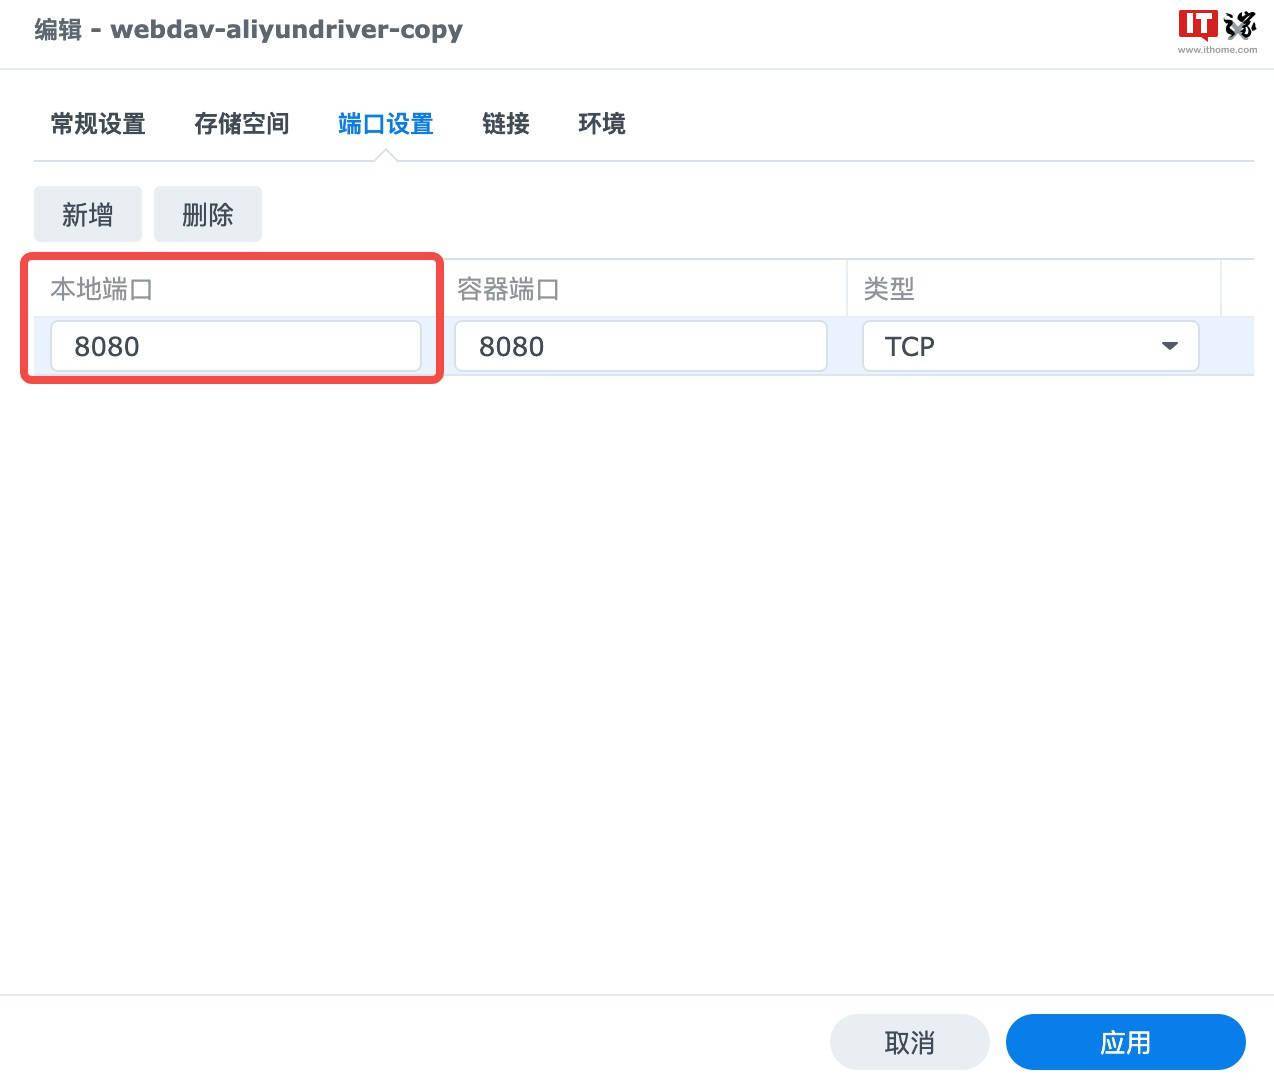Switch to the 链接 tab
The width and height of the screenshot is (1274, 1080).
[x=505, y=124]
